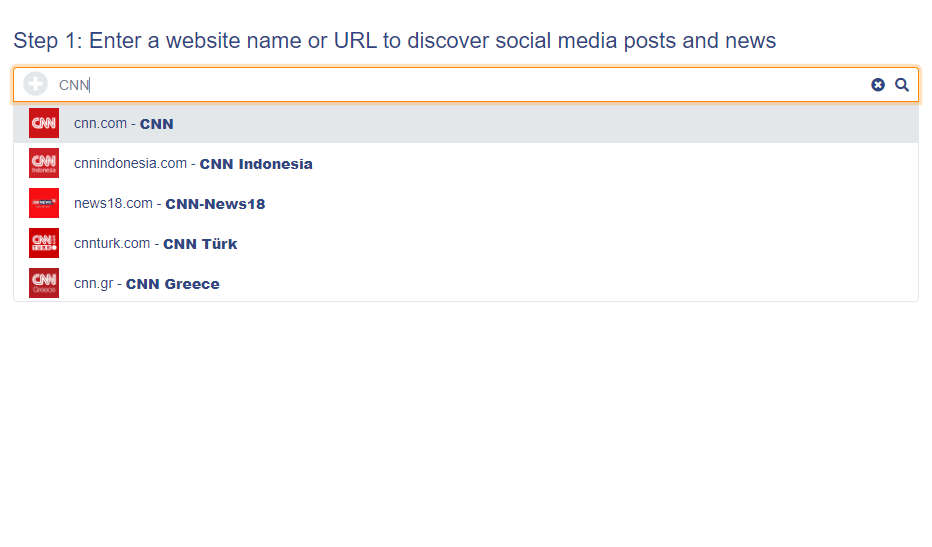Pick cnn.gr - CNN Greece suggestion
This screenshot has width=932, height=547.
466,283
